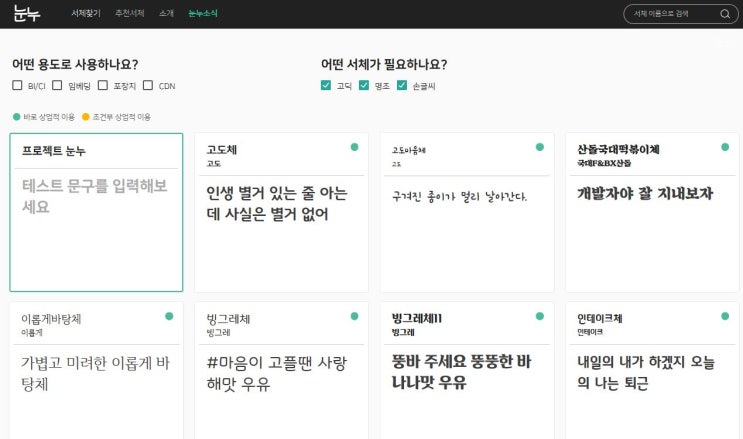Open the 빙그레체II font title
The width and height of the screenshot is (743, 439).
417,319
